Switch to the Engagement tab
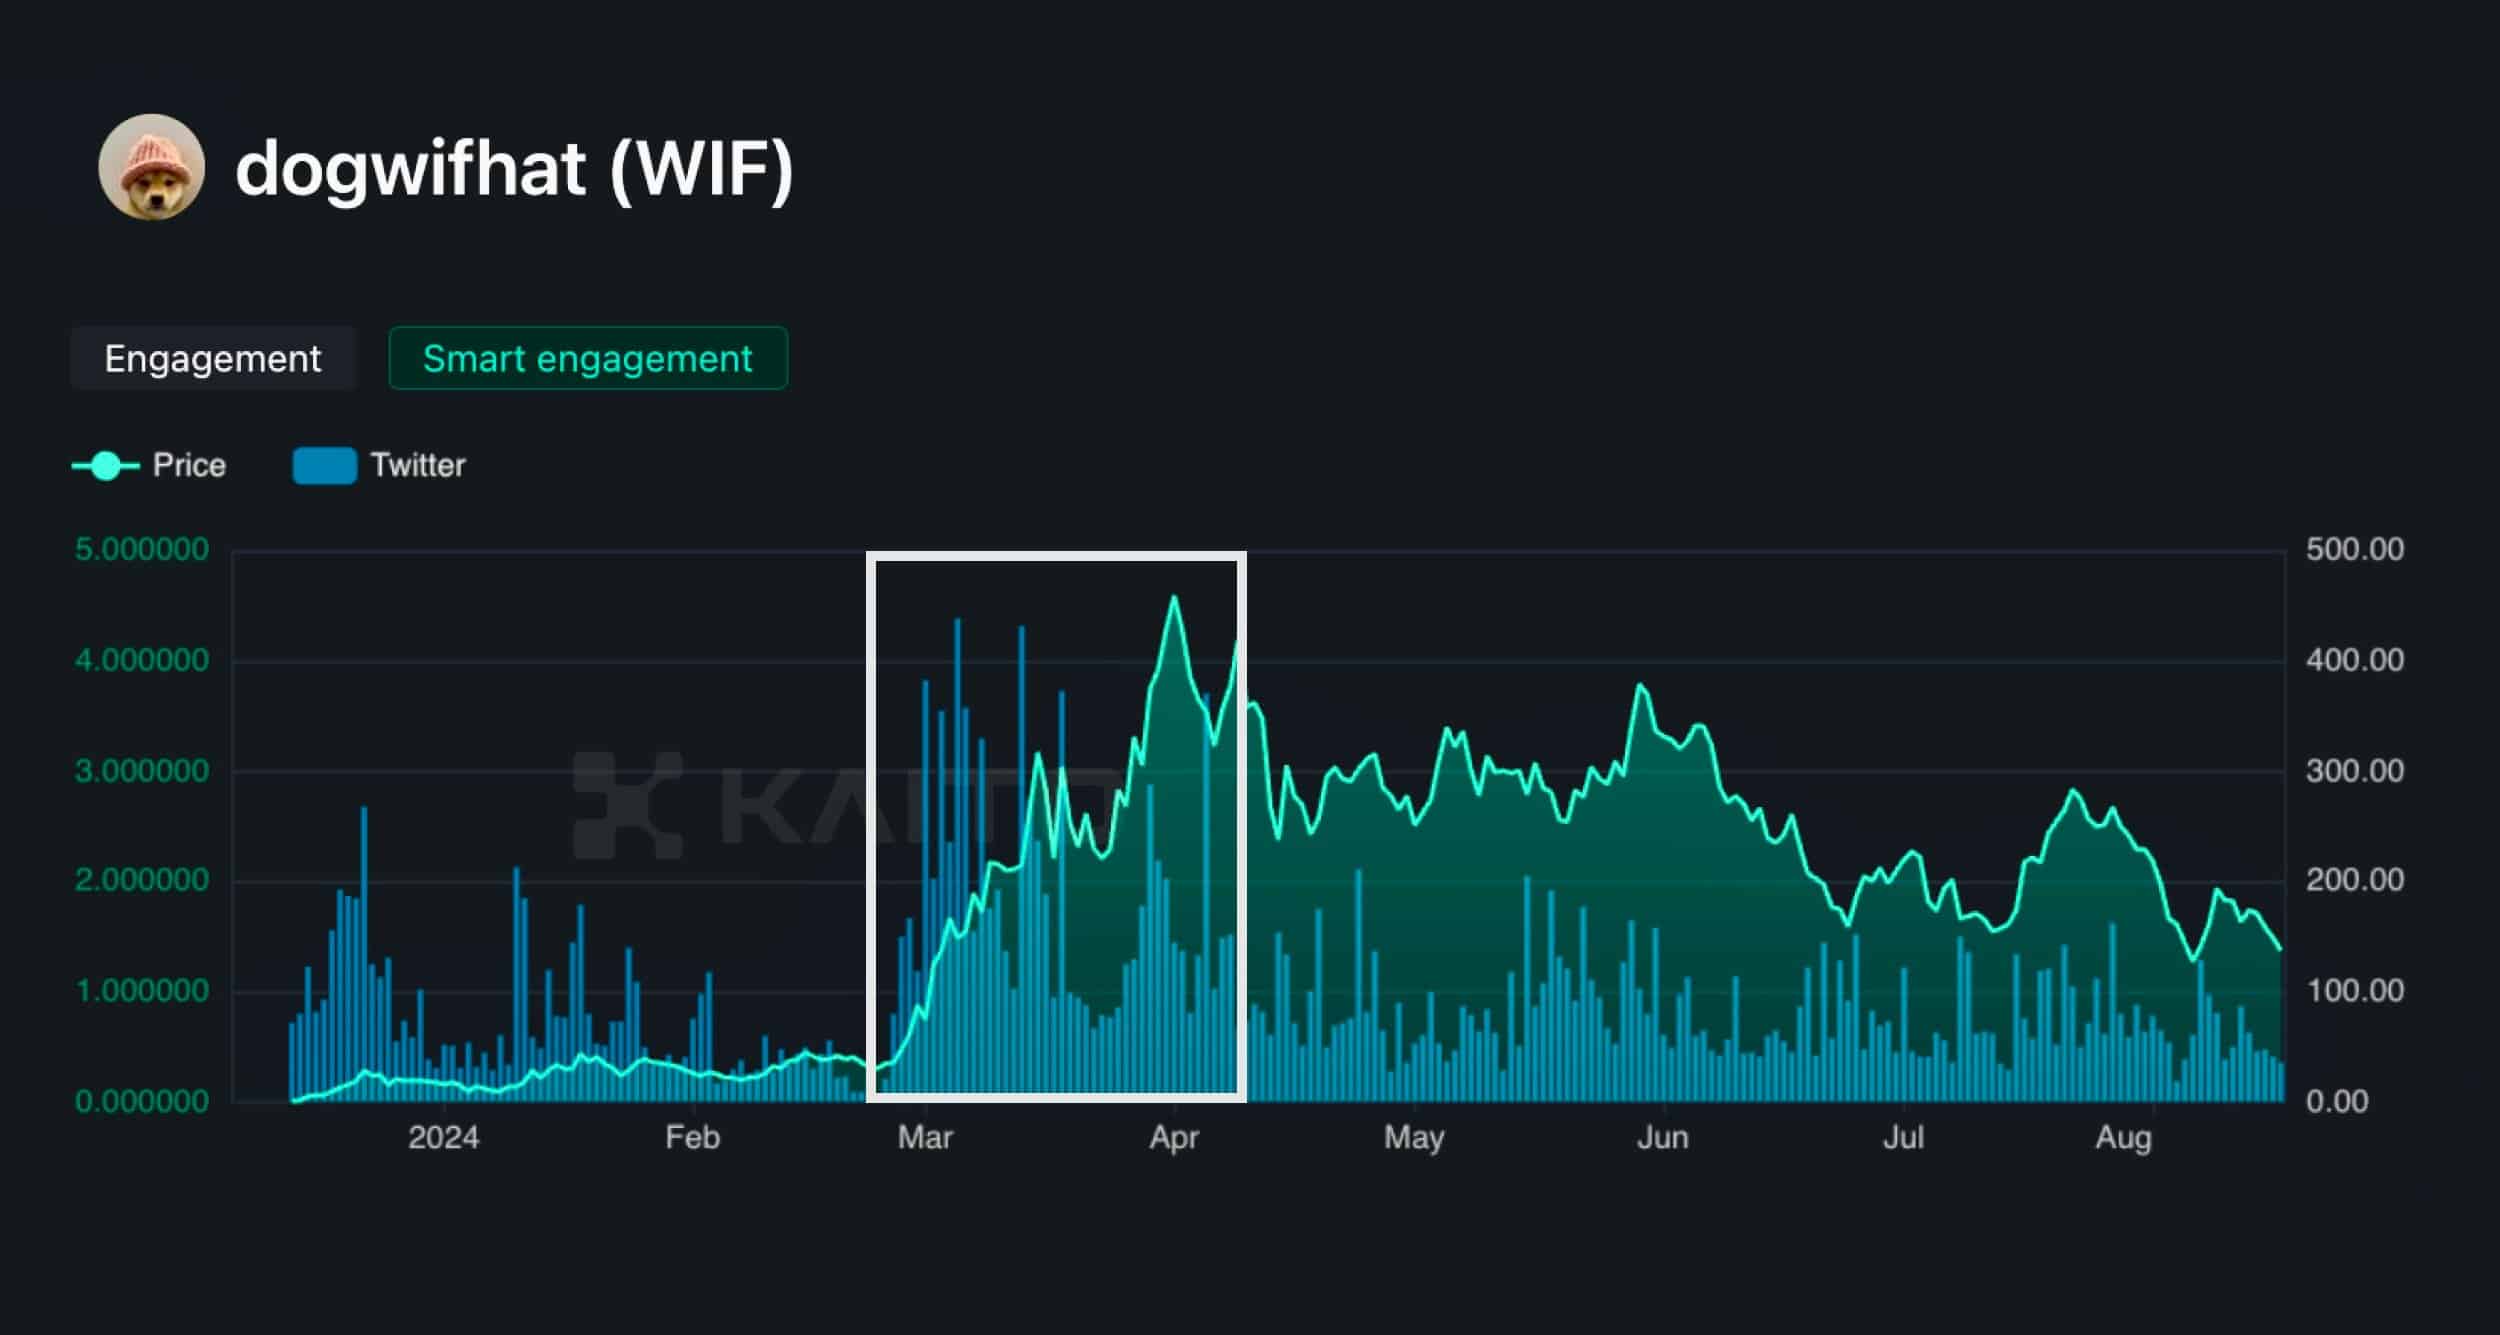Screen dimensions: 2500x1335 (212, 358)
